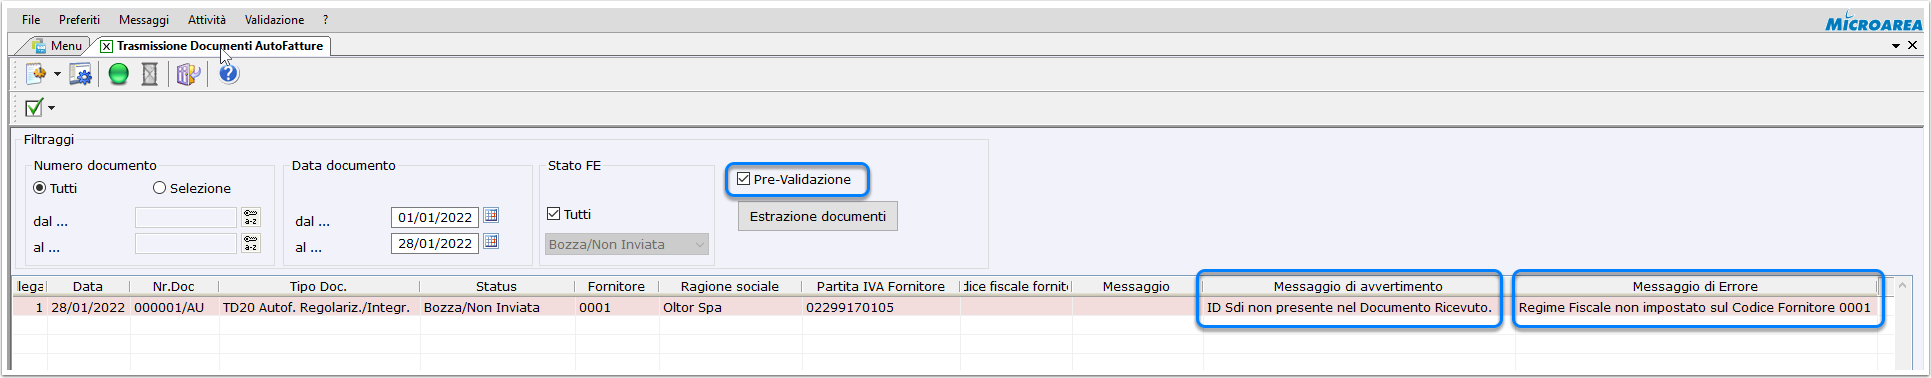Click the lookup icon beside 'dal' document number
This screenshot has height=378, width=1931.
(x=251, y=217)
